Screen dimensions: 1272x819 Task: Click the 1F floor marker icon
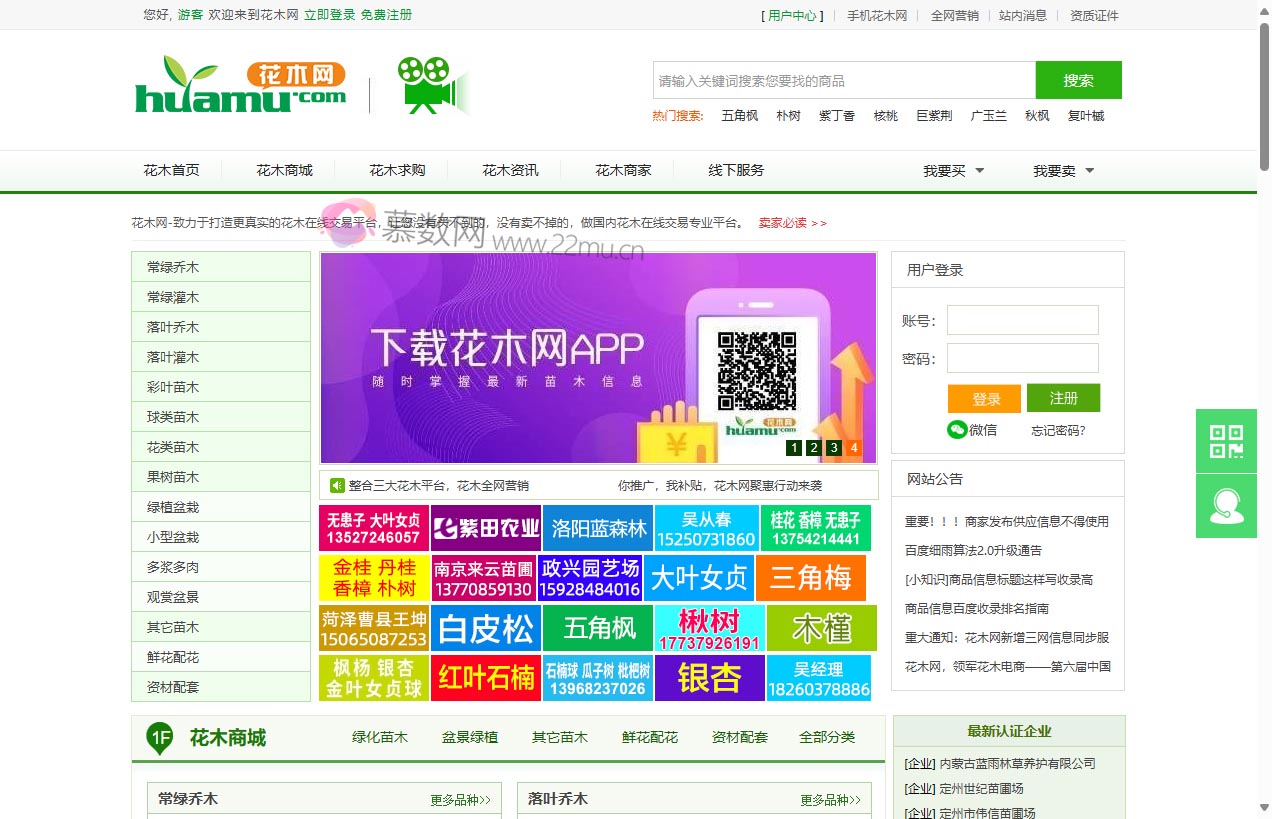[x=160, y=738]
